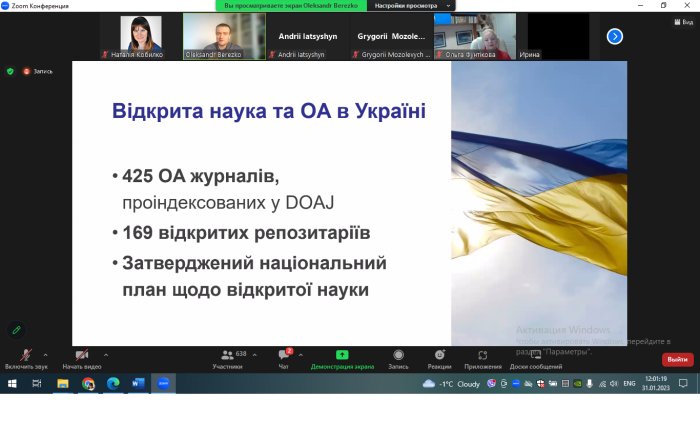
Task: Click the Viber tray icon
Action: pos(492,384)
